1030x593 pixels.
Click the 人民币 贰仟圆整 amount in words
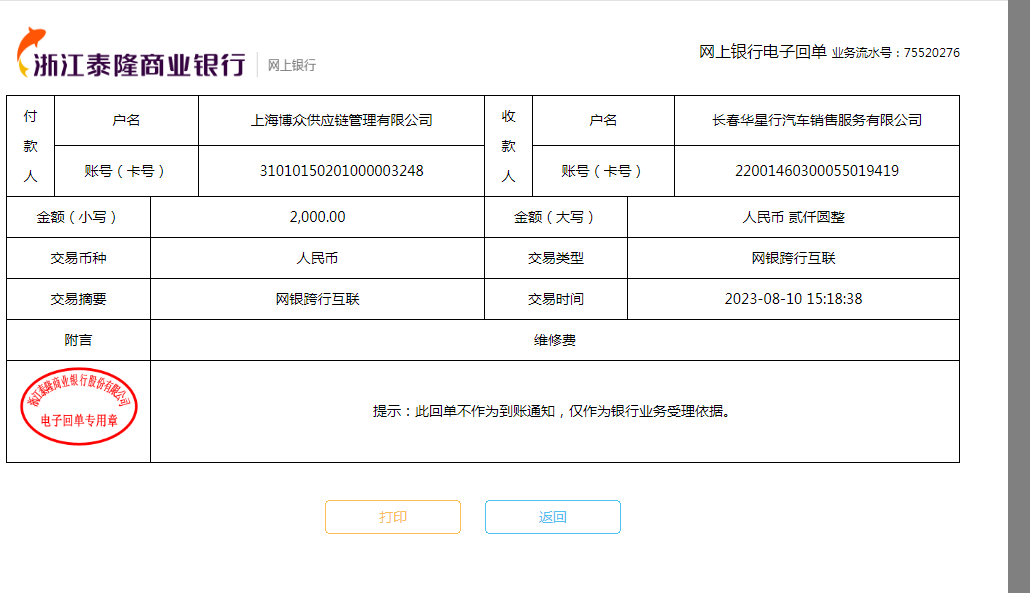point(793,217)
